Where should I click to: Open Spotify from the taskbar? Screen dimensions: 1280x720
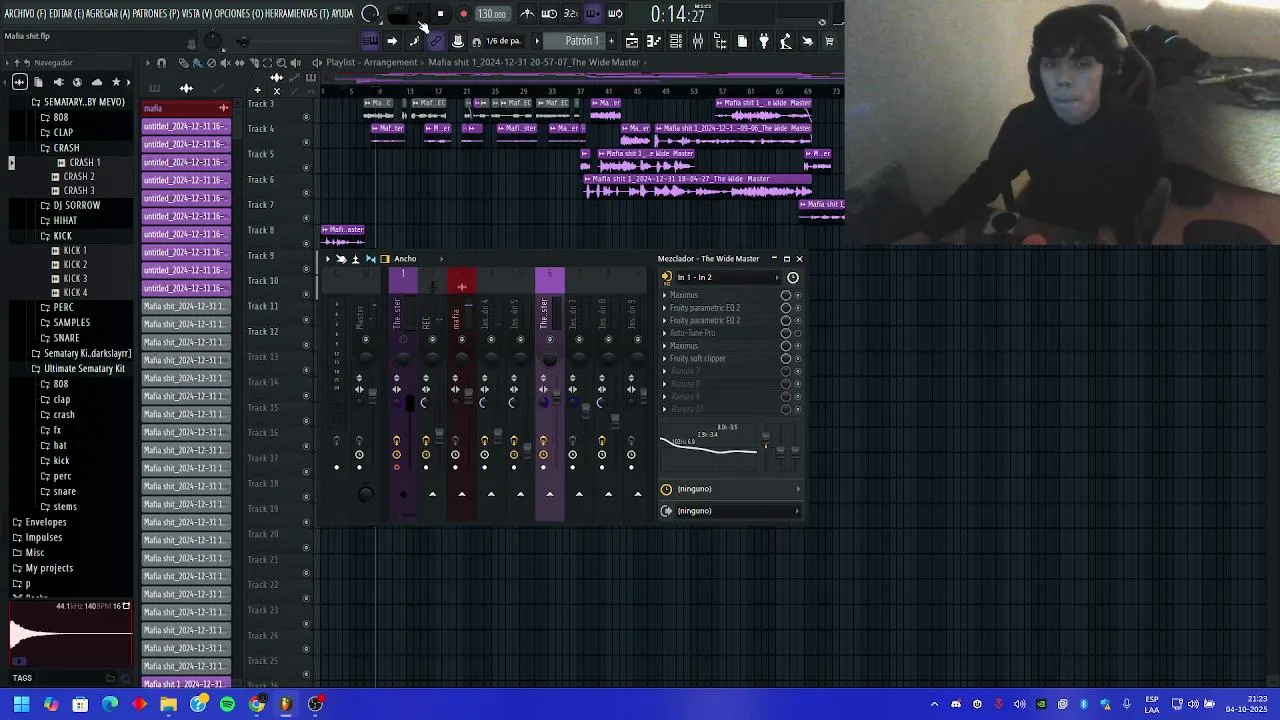click(x=227, y=704)
